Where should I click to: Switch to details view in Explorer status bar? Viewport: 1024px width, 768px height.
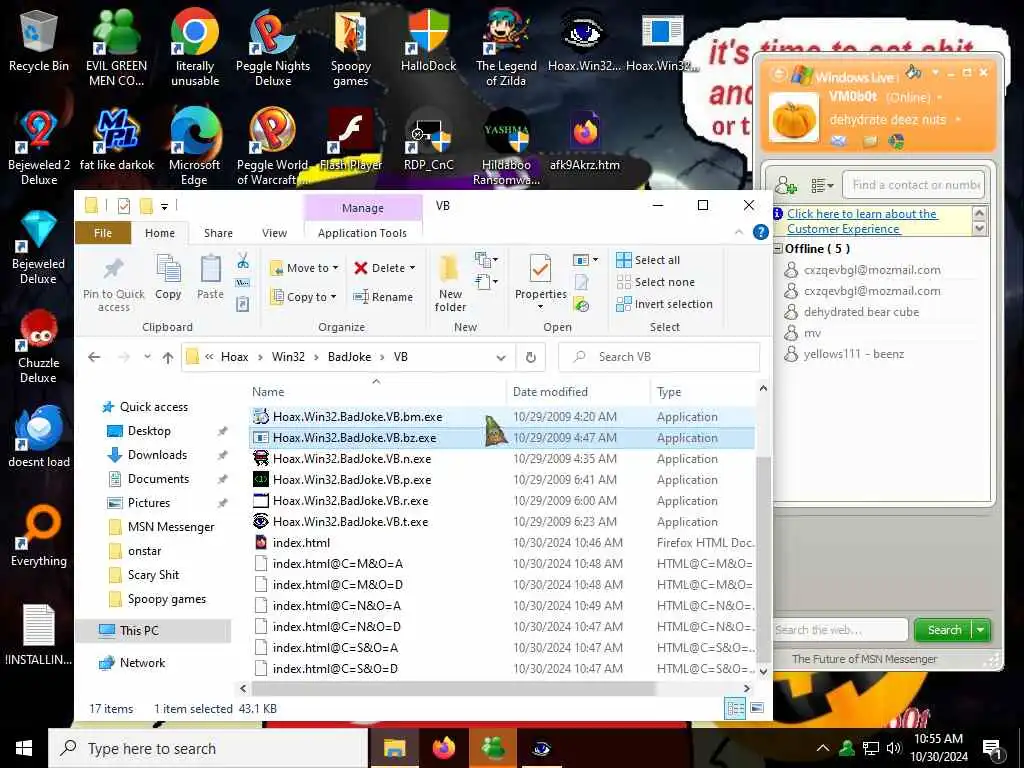coord(735,708)
